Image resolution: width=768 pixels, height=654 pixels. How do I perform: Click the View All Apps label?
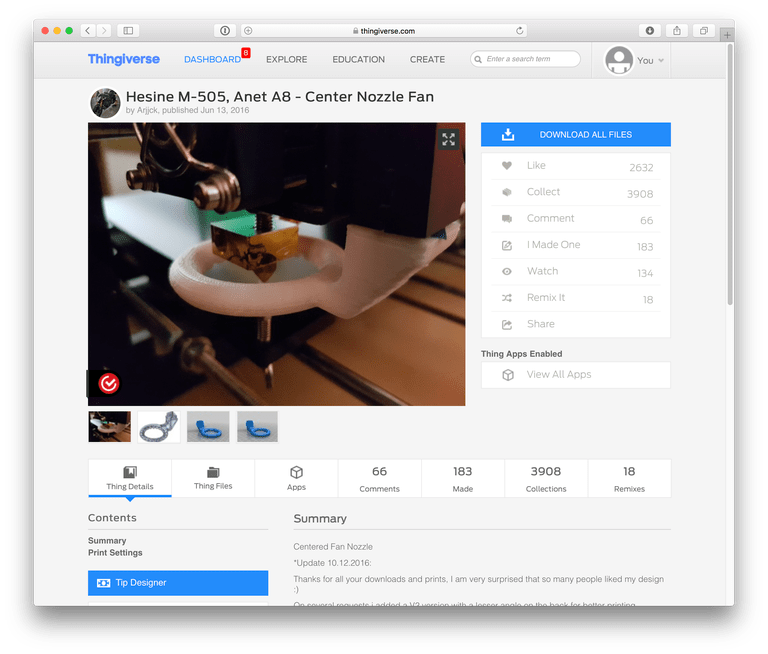(559, 374)
